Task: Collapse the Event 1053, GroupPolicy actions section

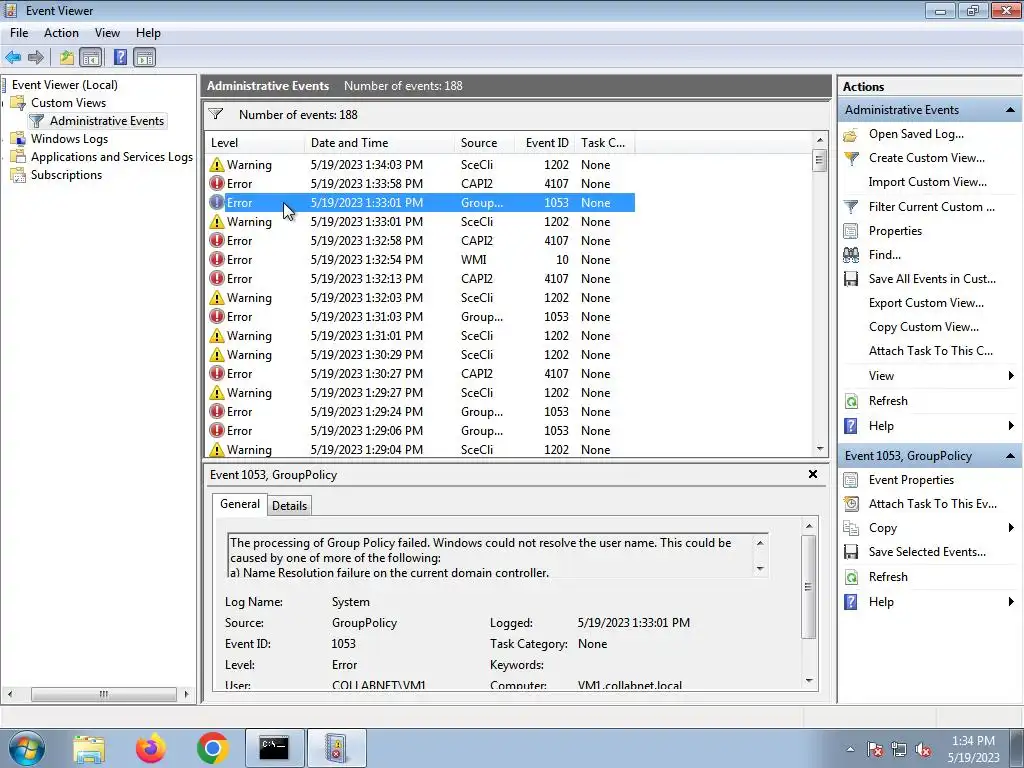Action: pyautogui.click(x=1010, y=456)
